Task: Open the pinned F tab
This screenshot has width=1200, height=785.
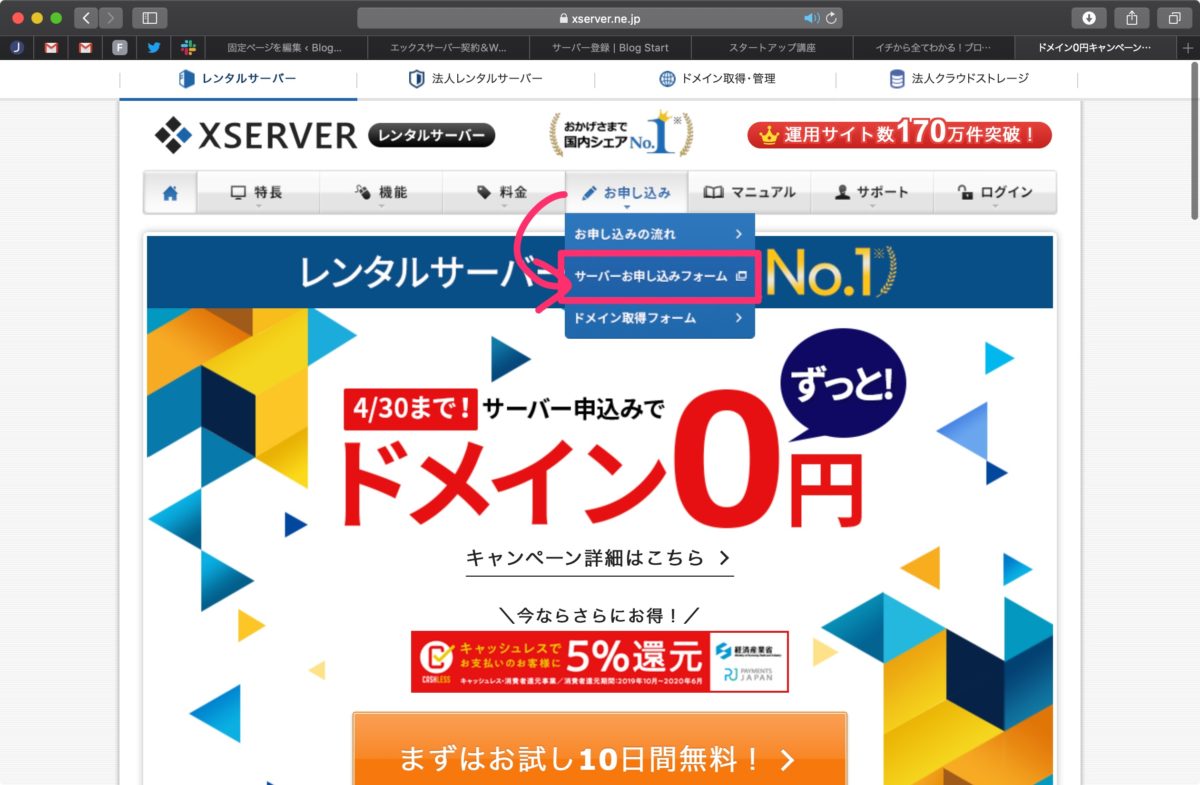Action: pyautogui.click(x=120, y=47)
